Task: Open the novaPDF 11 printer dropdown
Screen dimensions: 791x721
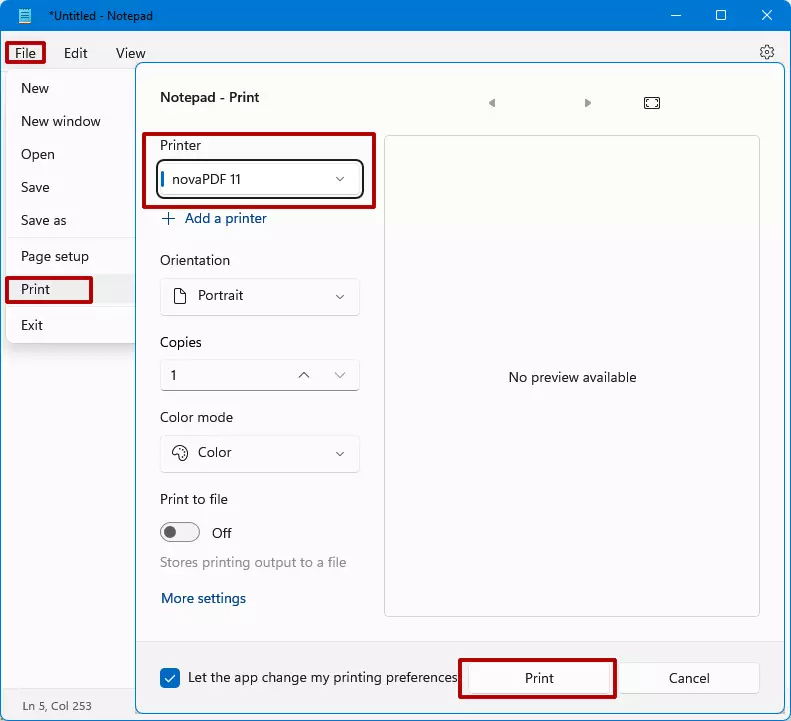Action: (260, 179)
